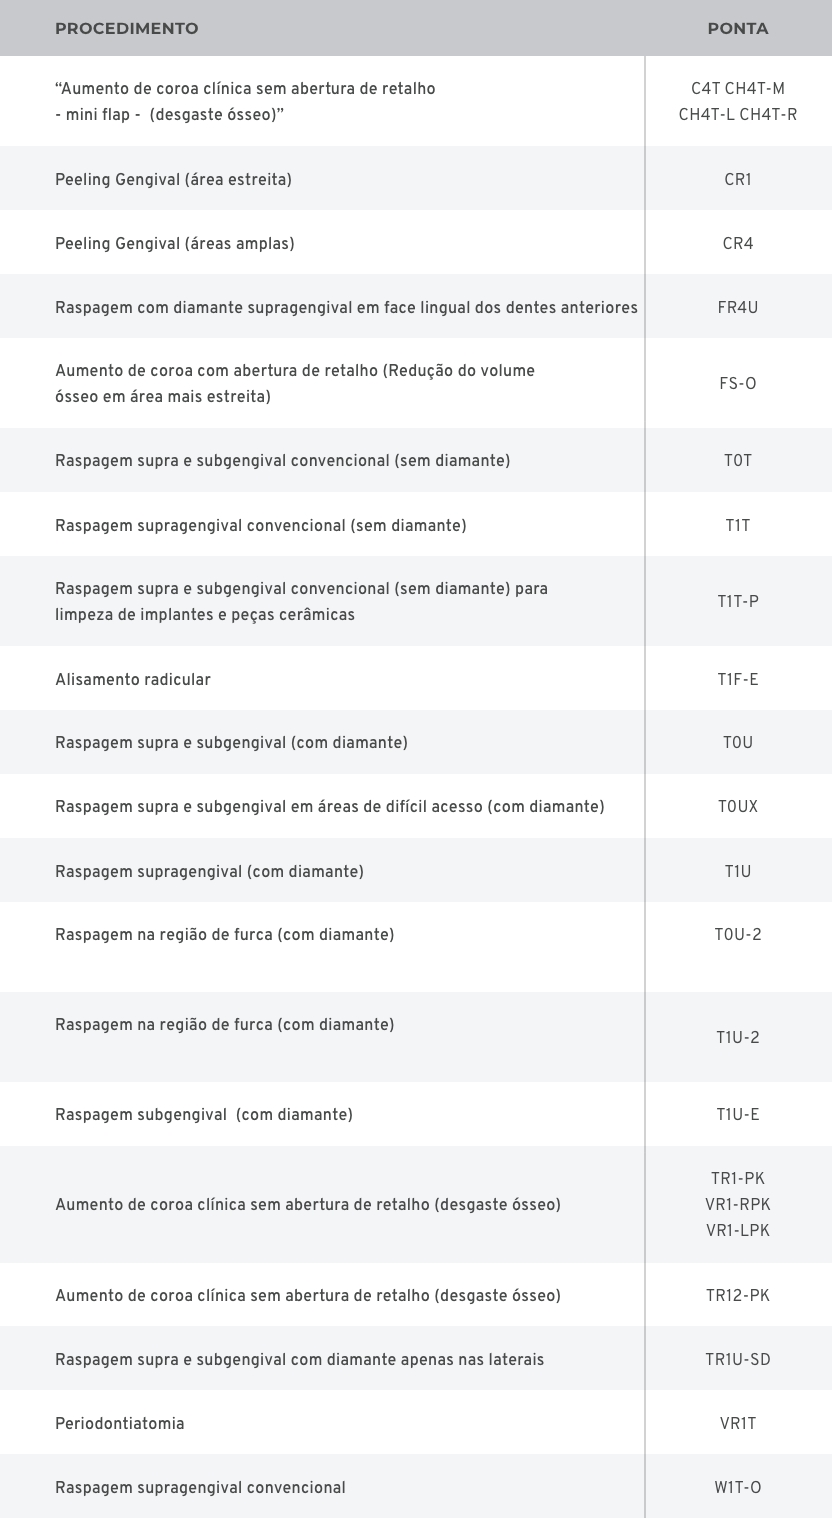The width and height of the screenshot is (832, 1518).
Task: Click the FS-O tip cell
Action: (x=738, y=384)
